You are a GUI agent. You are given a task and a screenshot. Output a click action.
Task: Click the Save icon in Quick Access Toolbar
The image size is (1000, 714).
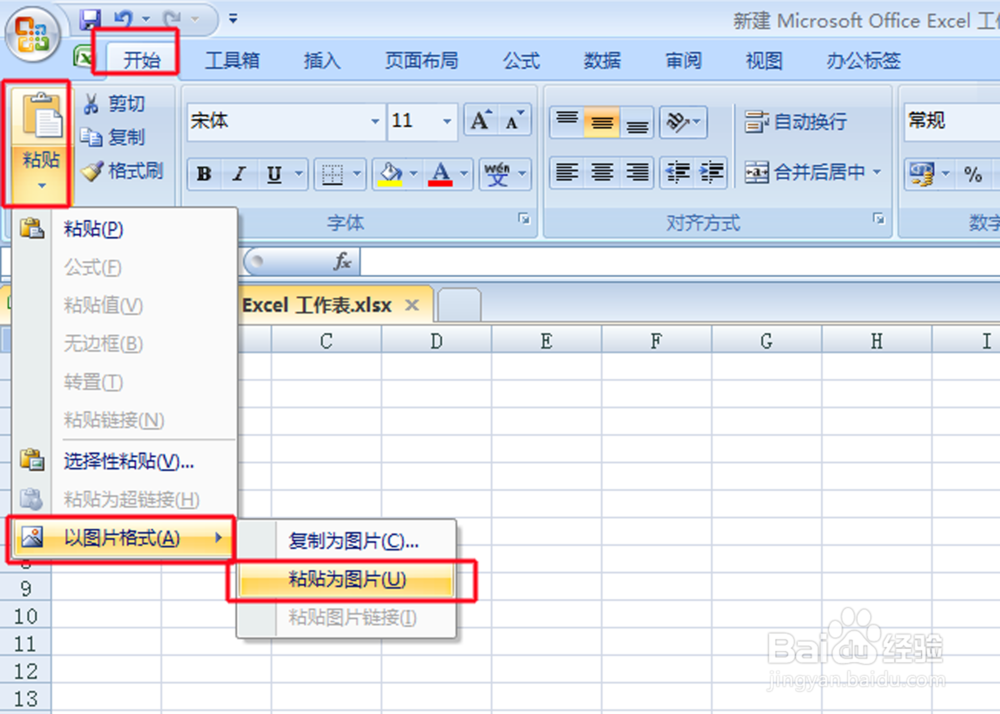[89, 17]
